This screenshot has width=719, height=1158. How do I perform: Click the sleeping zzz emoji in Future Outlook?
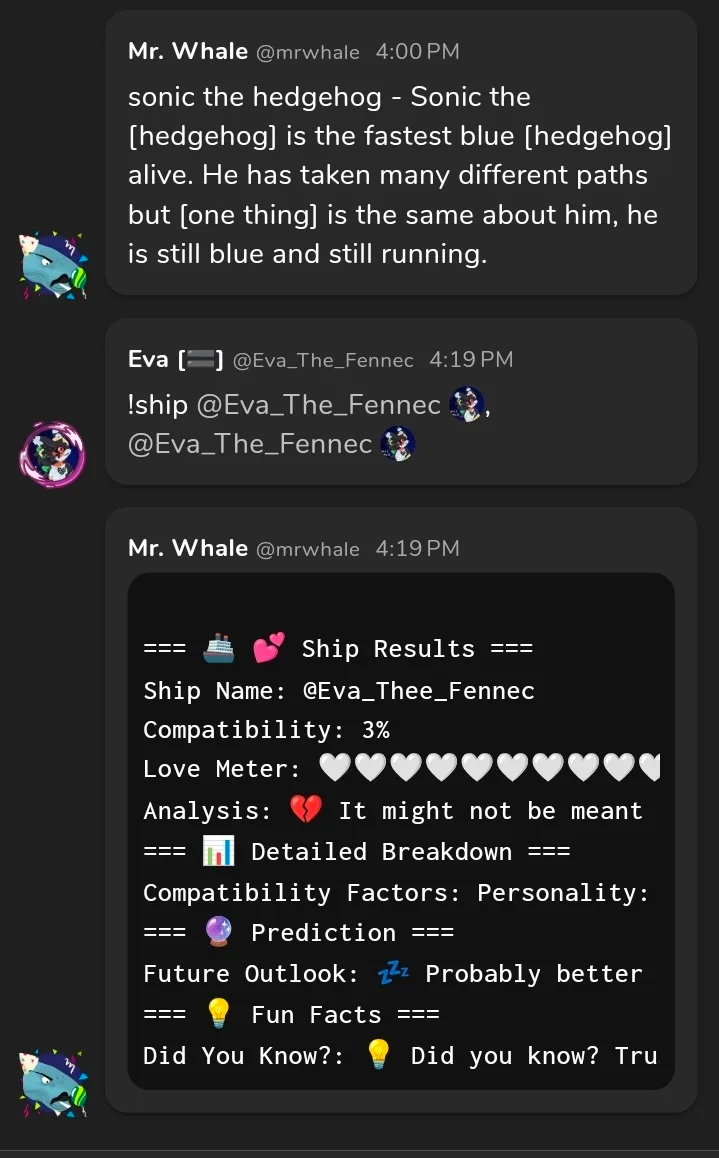point(392,974)
